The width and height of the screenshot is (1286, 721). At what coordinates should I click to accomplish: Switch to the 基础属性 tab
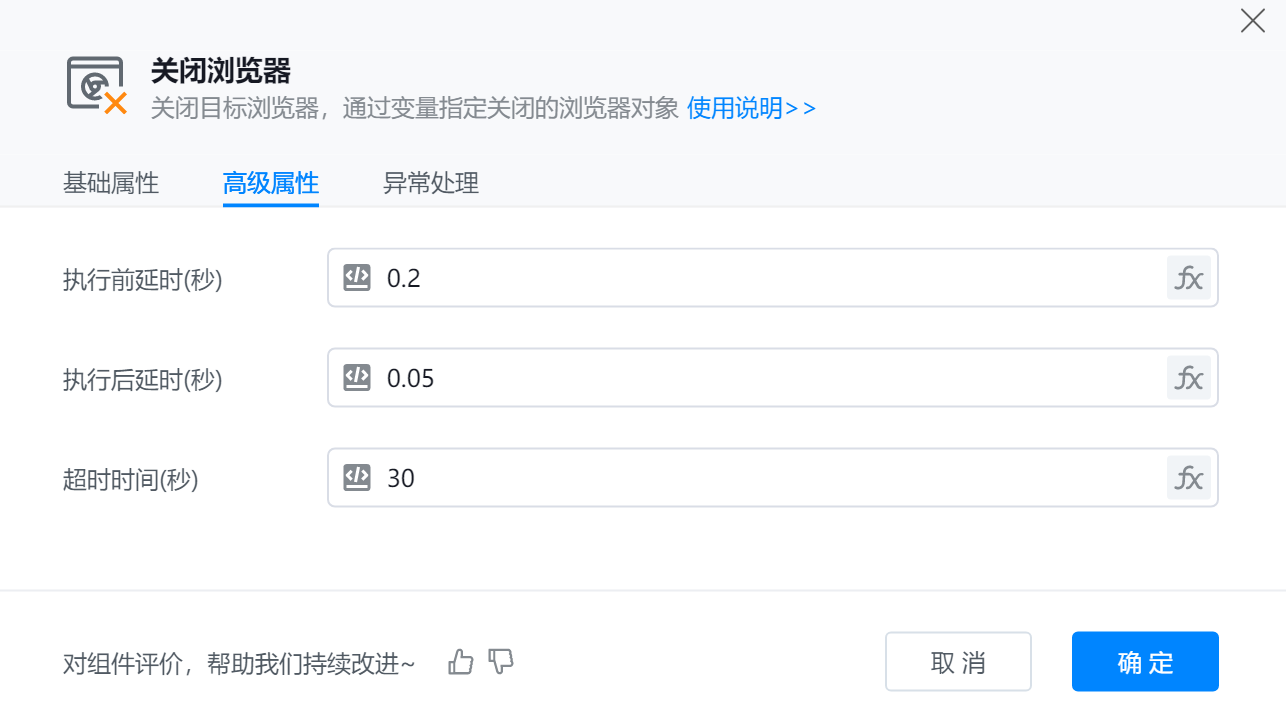click(x=111, y=183)
